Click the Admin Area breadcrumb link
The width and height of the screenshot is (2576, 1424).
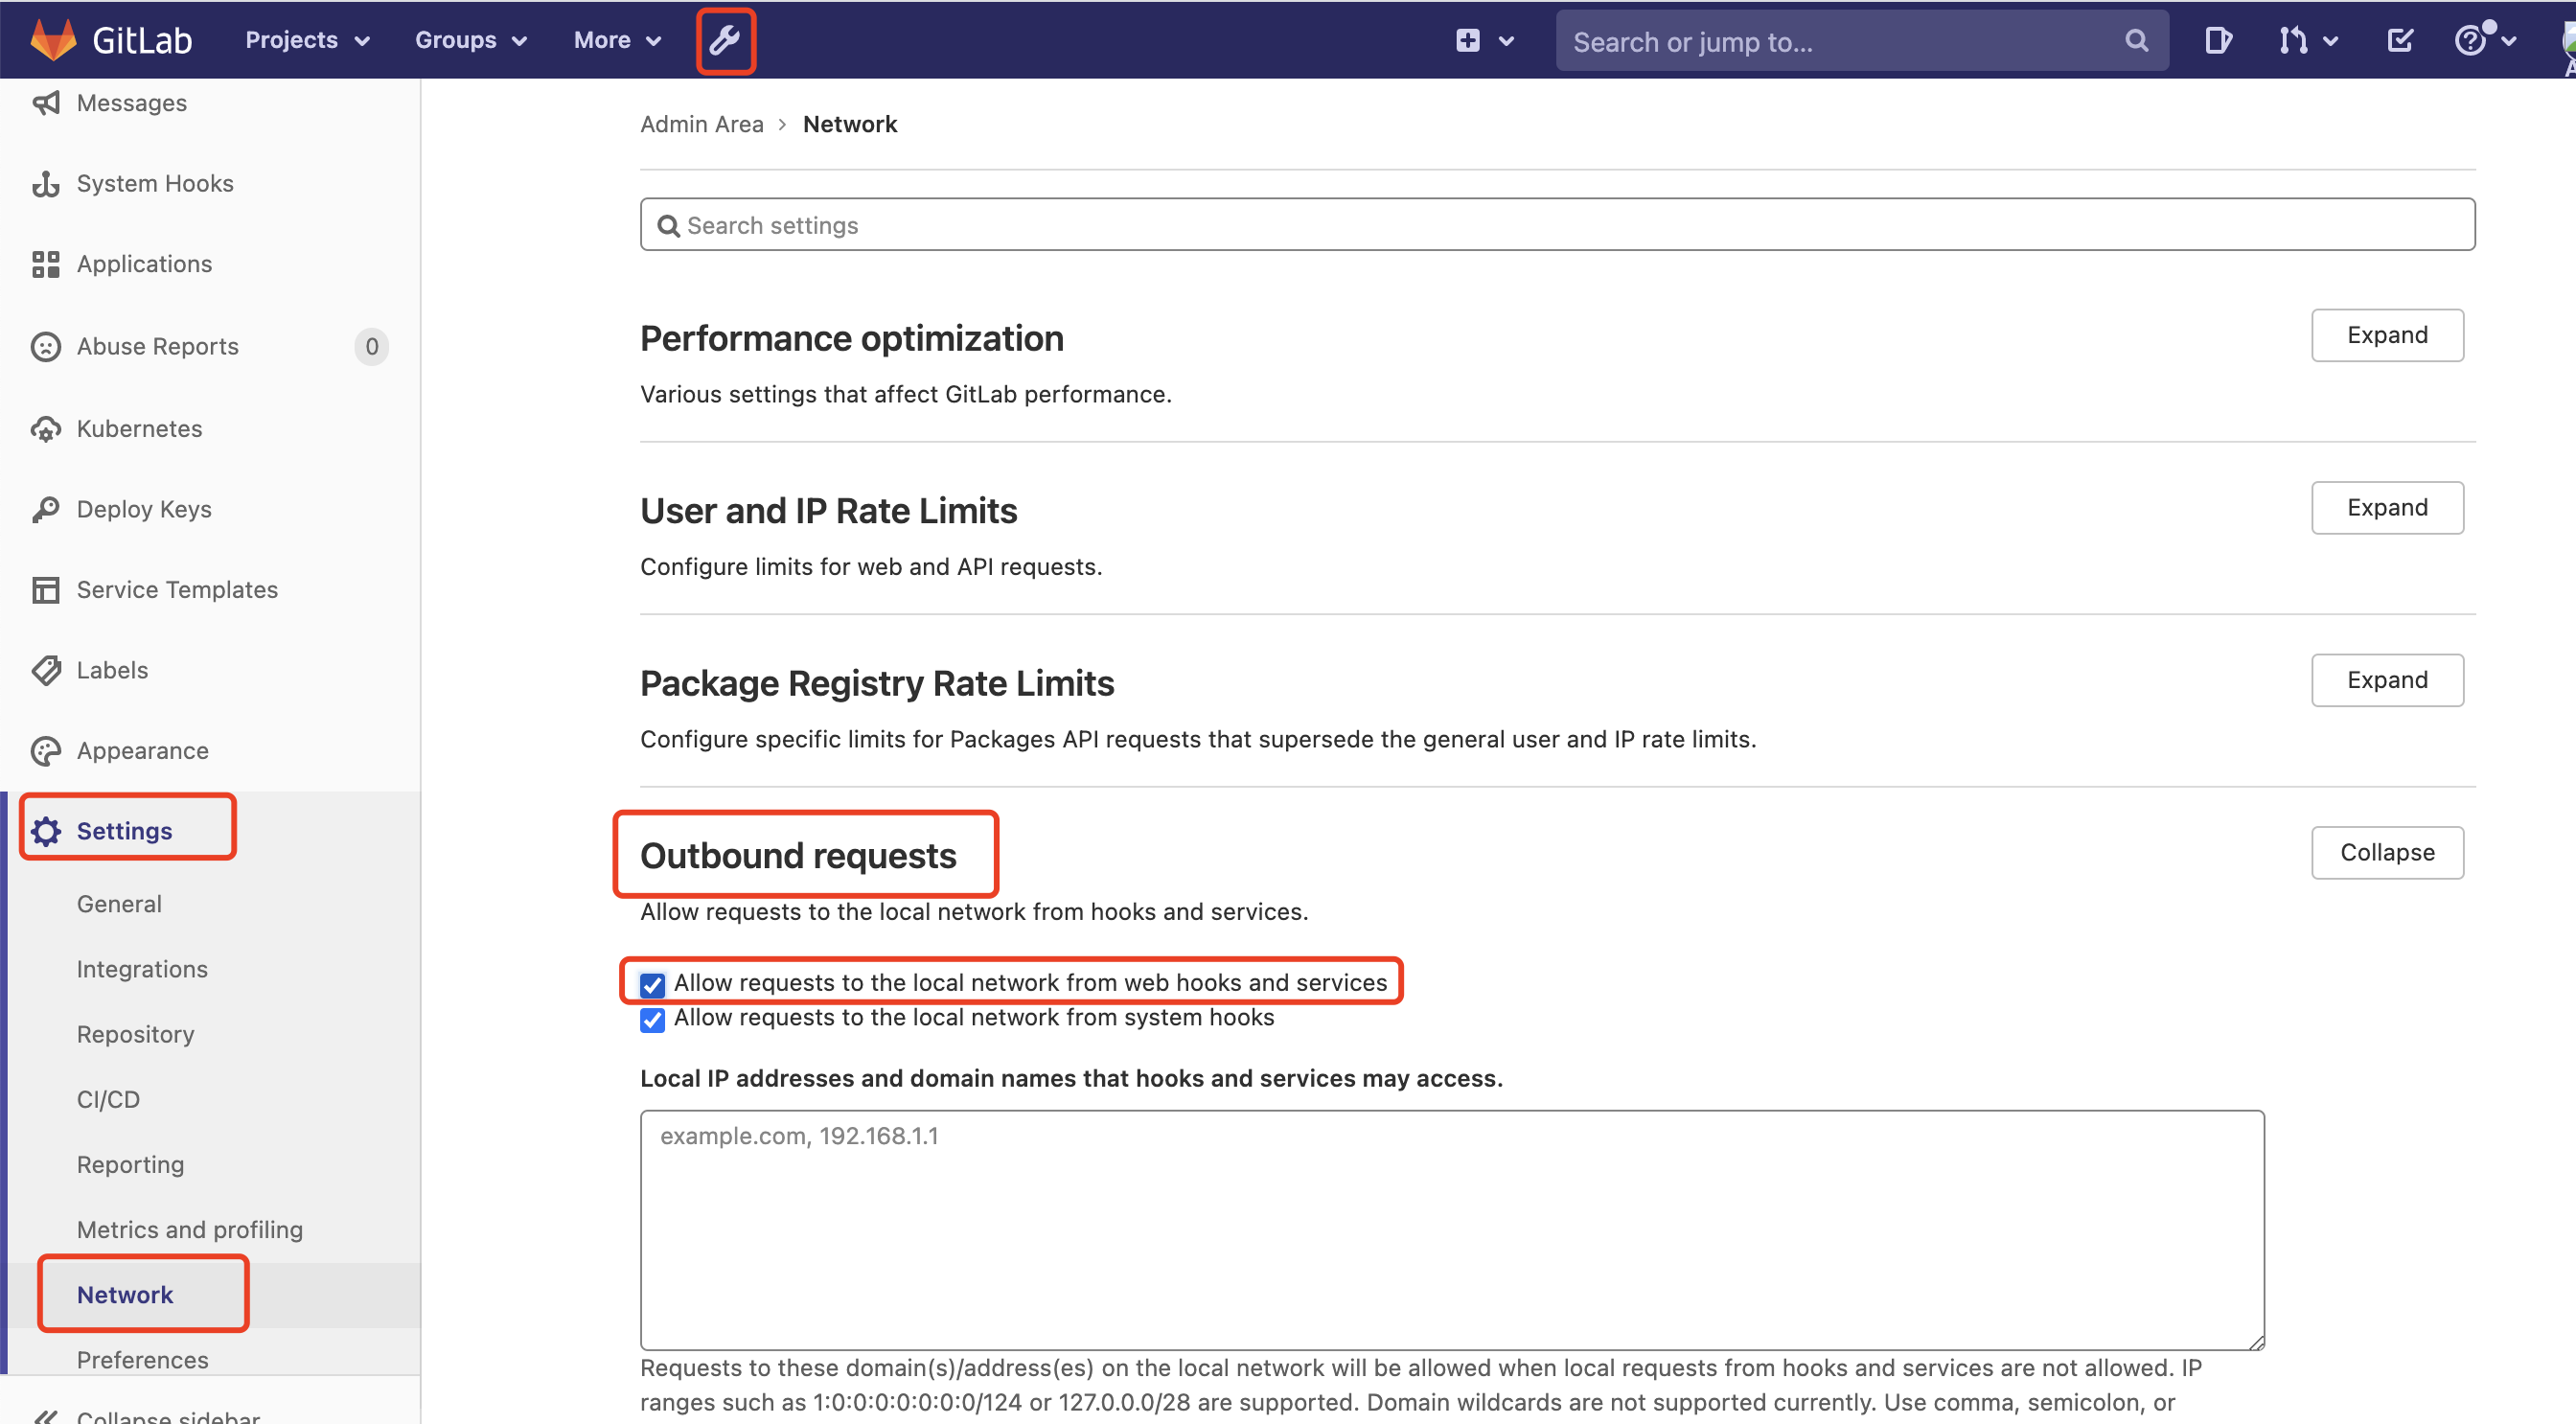[x=701, y=124]
